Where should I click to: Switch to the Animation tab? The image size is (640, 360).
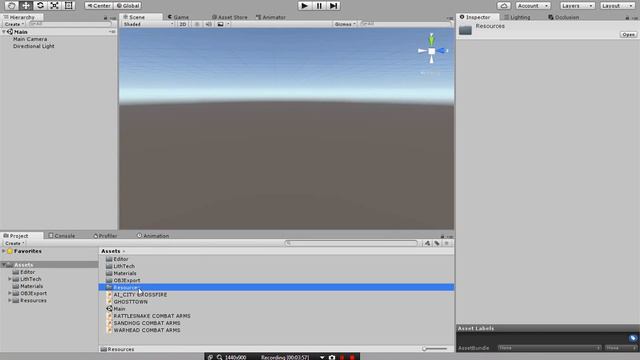[153, 236]
